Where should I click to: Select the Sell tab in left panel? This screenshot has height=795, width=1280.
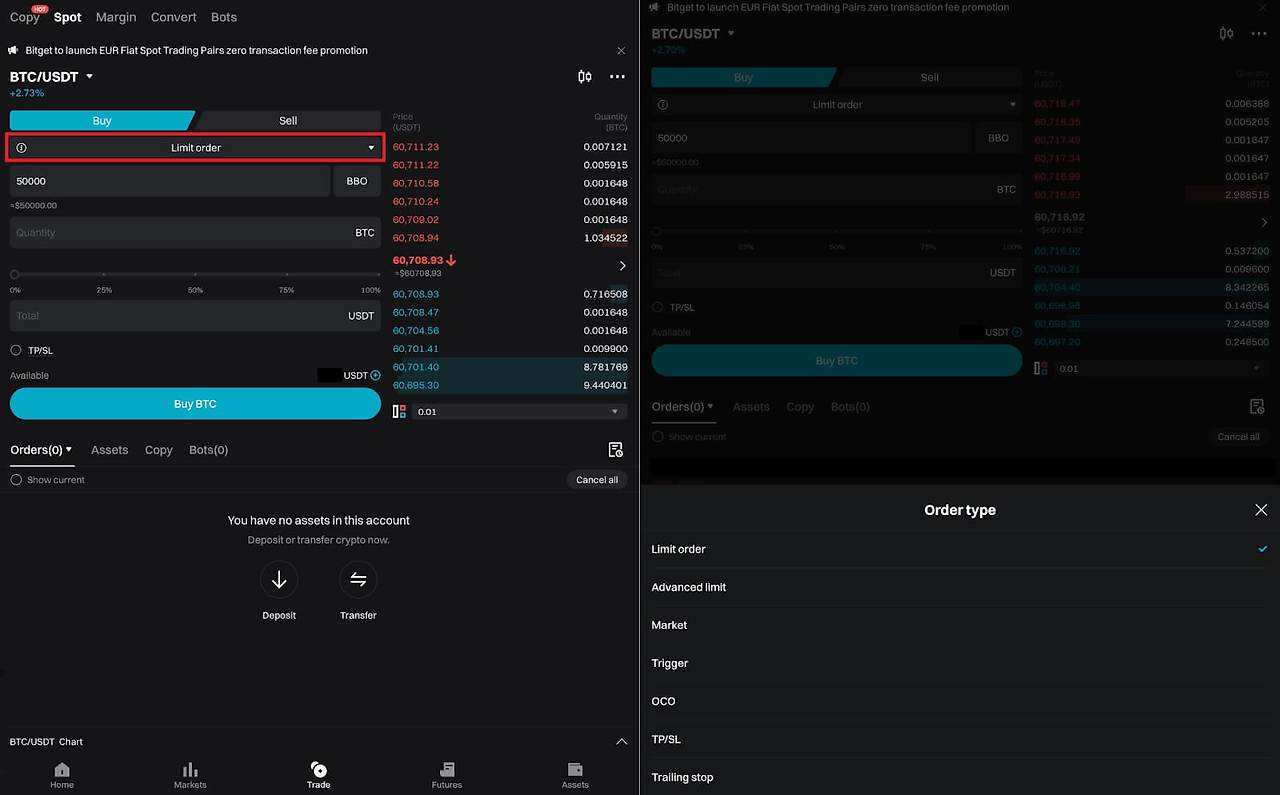click(288, 121)
